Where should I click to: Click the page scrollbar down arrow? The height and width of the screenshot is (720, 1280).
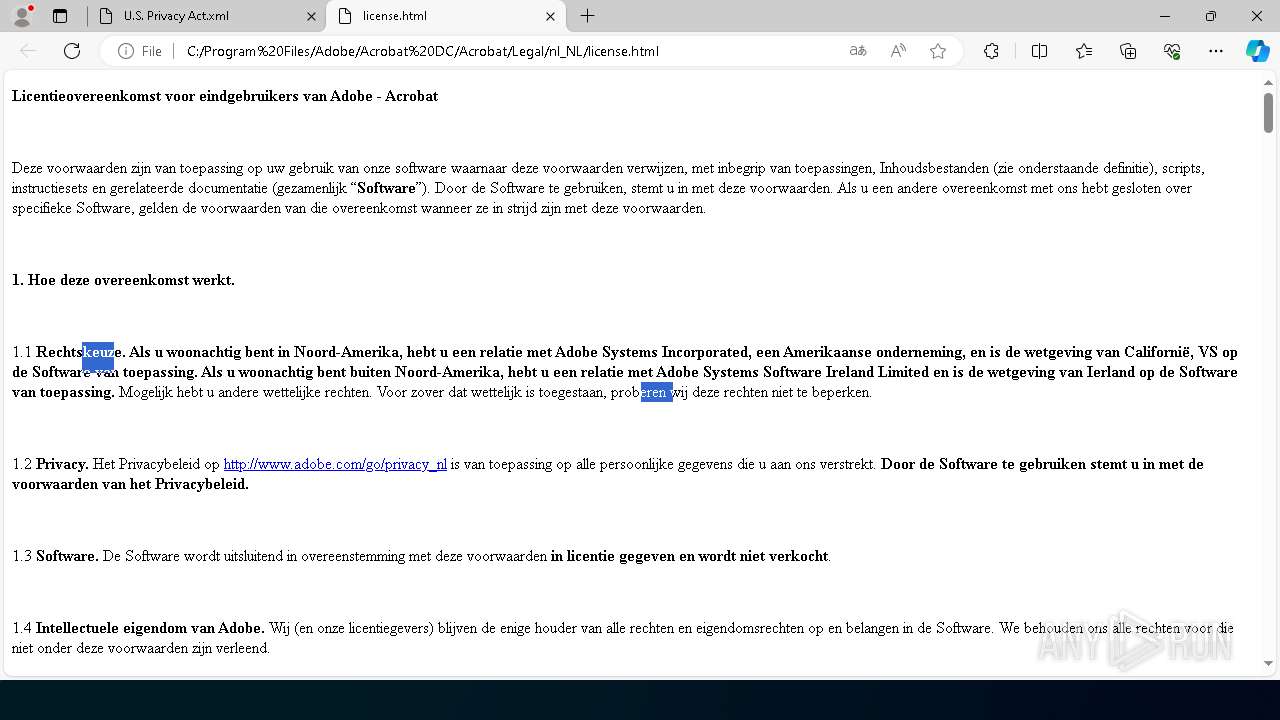[x=1268, y=663]
